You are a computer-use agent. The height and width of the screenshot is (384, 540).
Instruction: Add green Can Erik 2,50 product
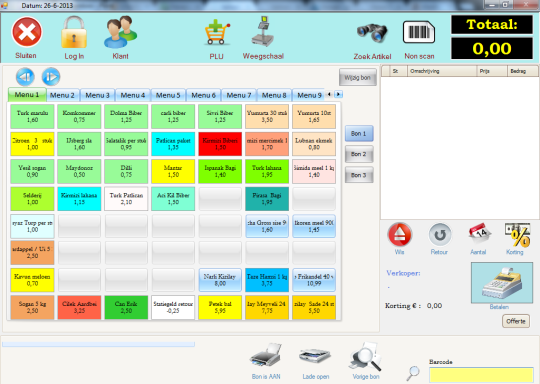126,308
